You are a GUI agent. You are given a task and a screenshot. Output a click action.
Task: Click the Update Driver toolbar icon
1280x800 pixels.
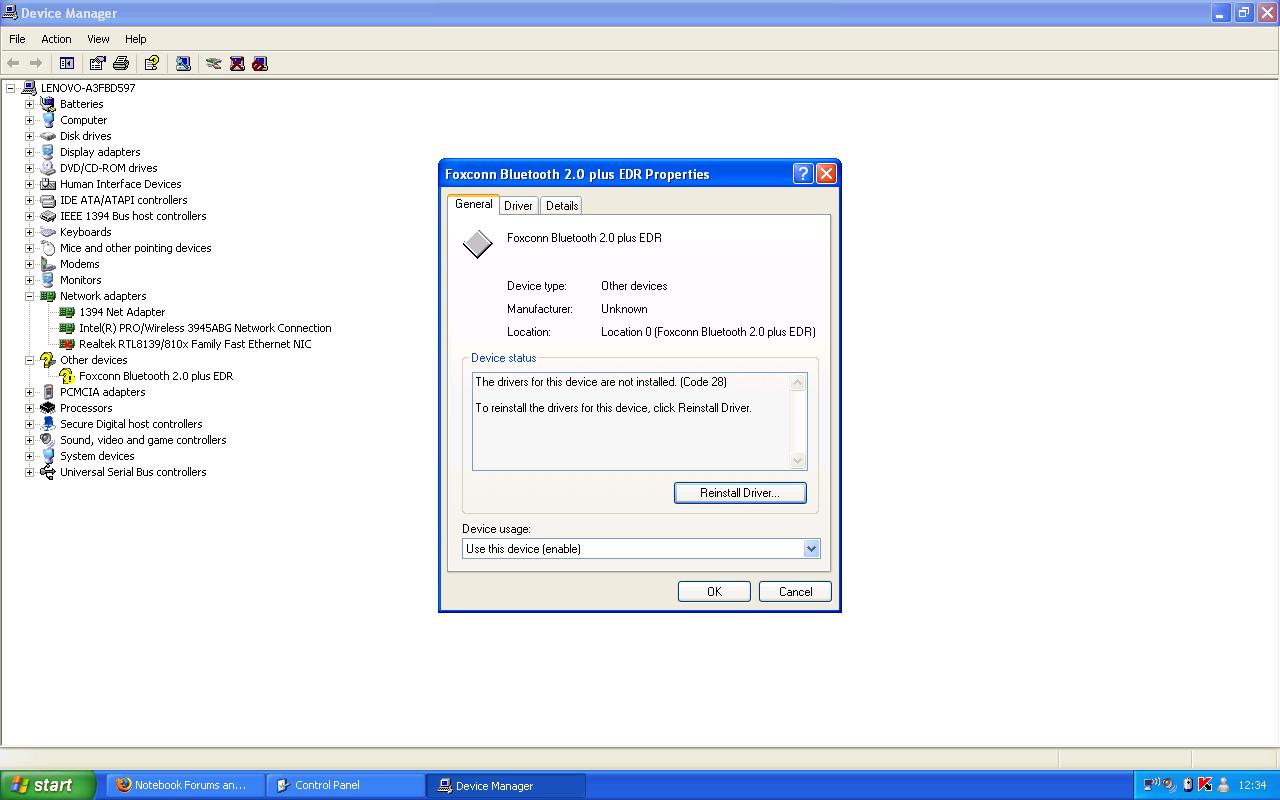(x=213, y=63)
